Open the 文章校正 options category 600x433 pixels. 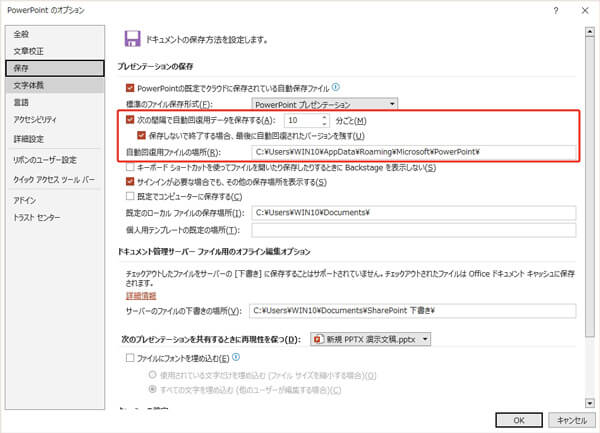[55, 51]
